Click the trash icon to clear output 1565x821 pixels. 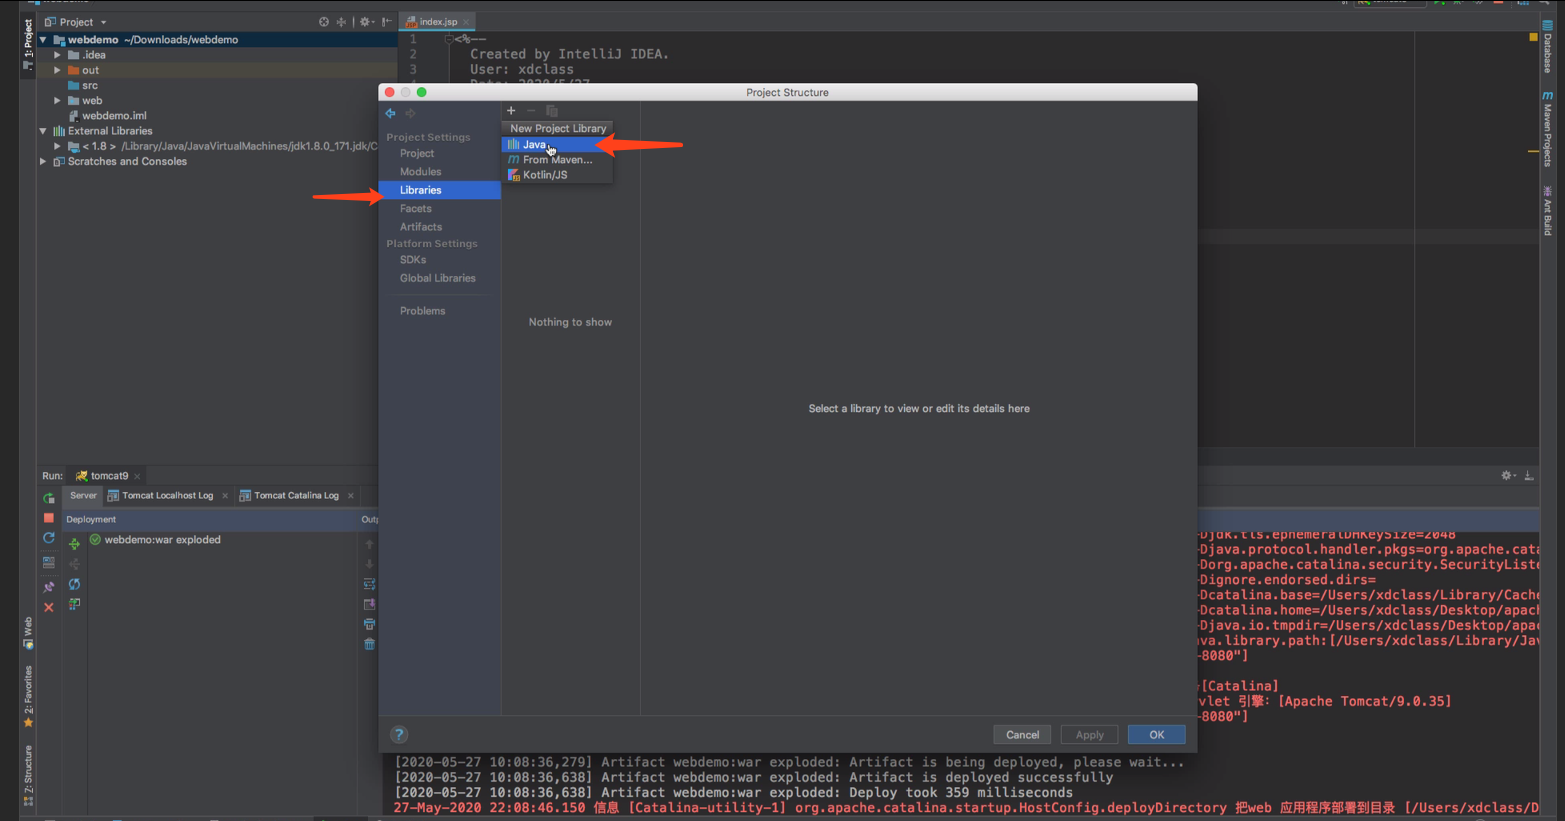(x=369, y=644)
